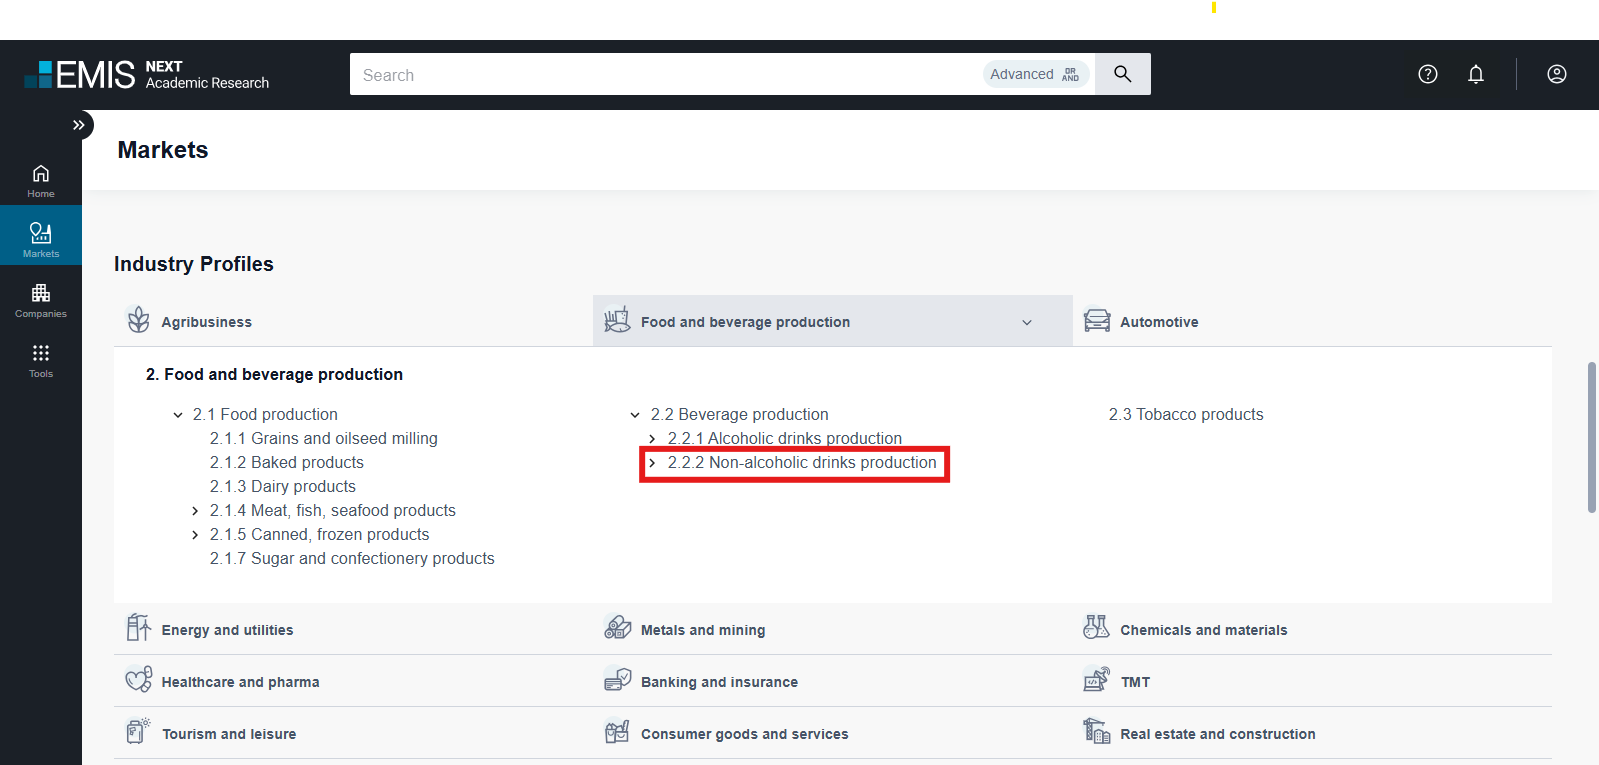Toggle Advanced search mode
The width and height of the screenshot is (1599, 765).
pyautogui.click(x=1034, y=74)
